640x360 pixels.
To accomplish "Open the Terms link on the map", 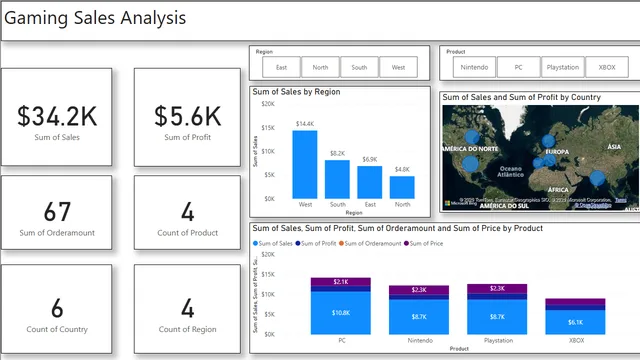I will 621,200.
